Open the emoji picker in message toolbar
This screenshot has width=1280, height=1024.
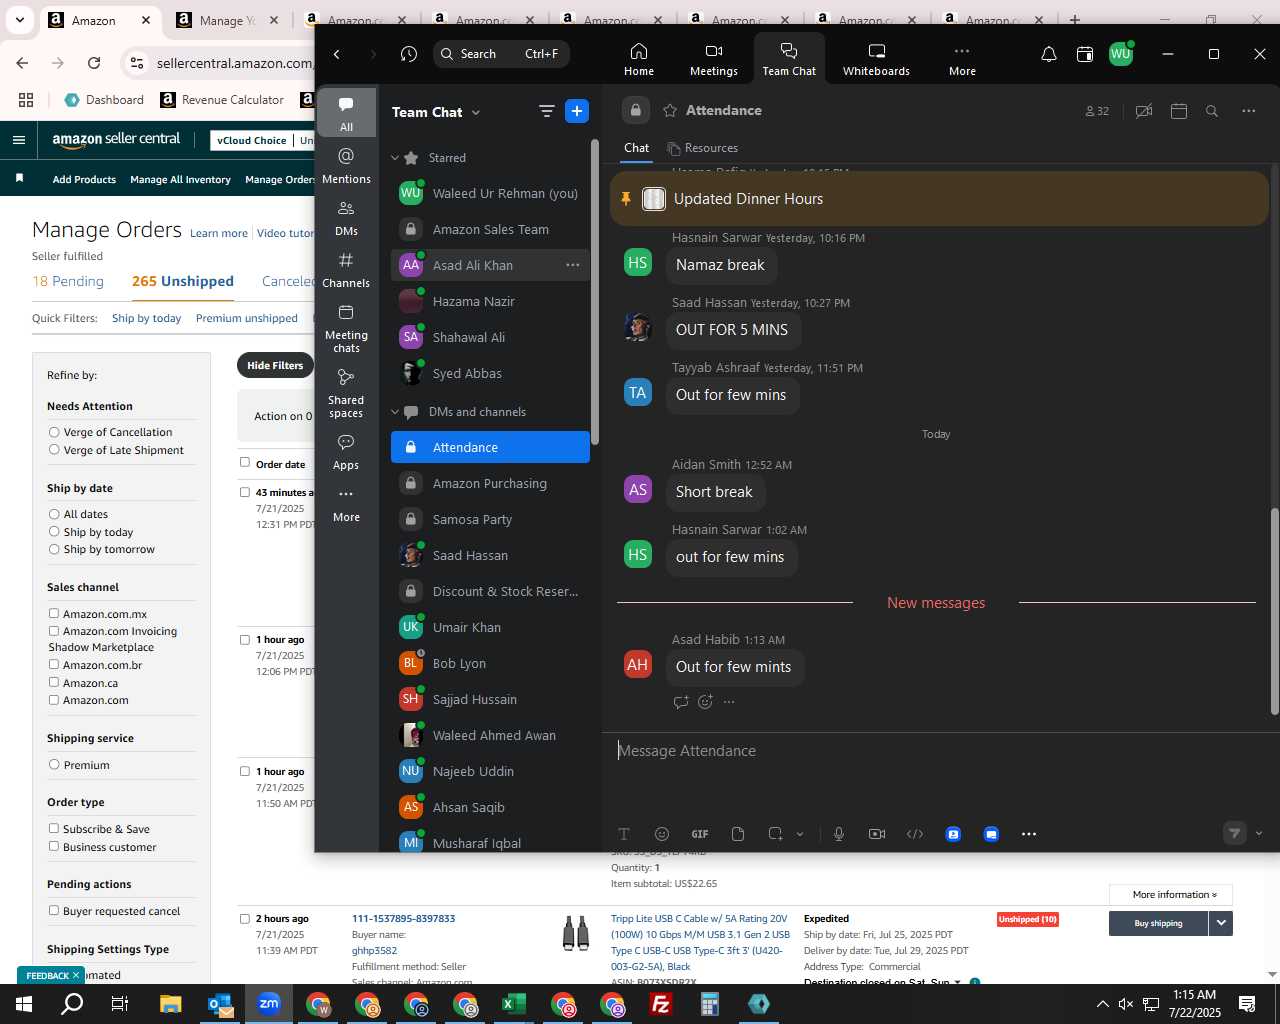(661, 834)
